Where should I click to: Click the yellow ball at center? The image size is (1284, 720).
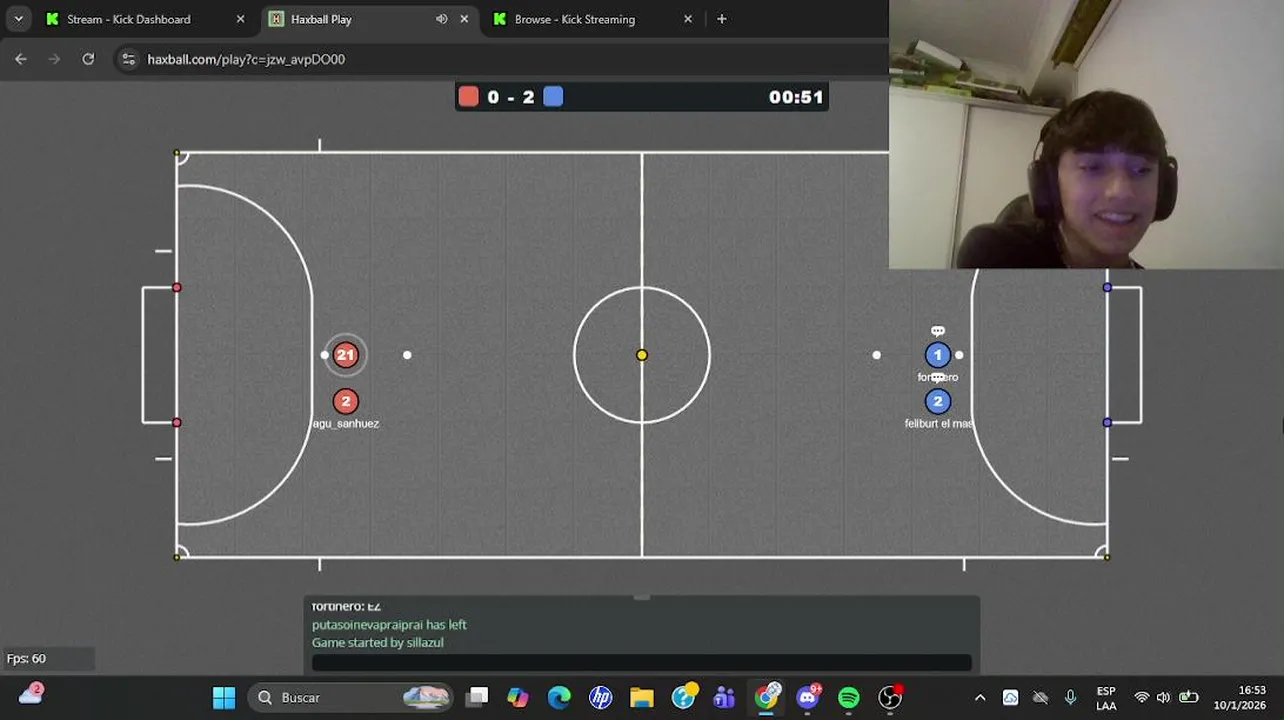click(x=642, y=355)
